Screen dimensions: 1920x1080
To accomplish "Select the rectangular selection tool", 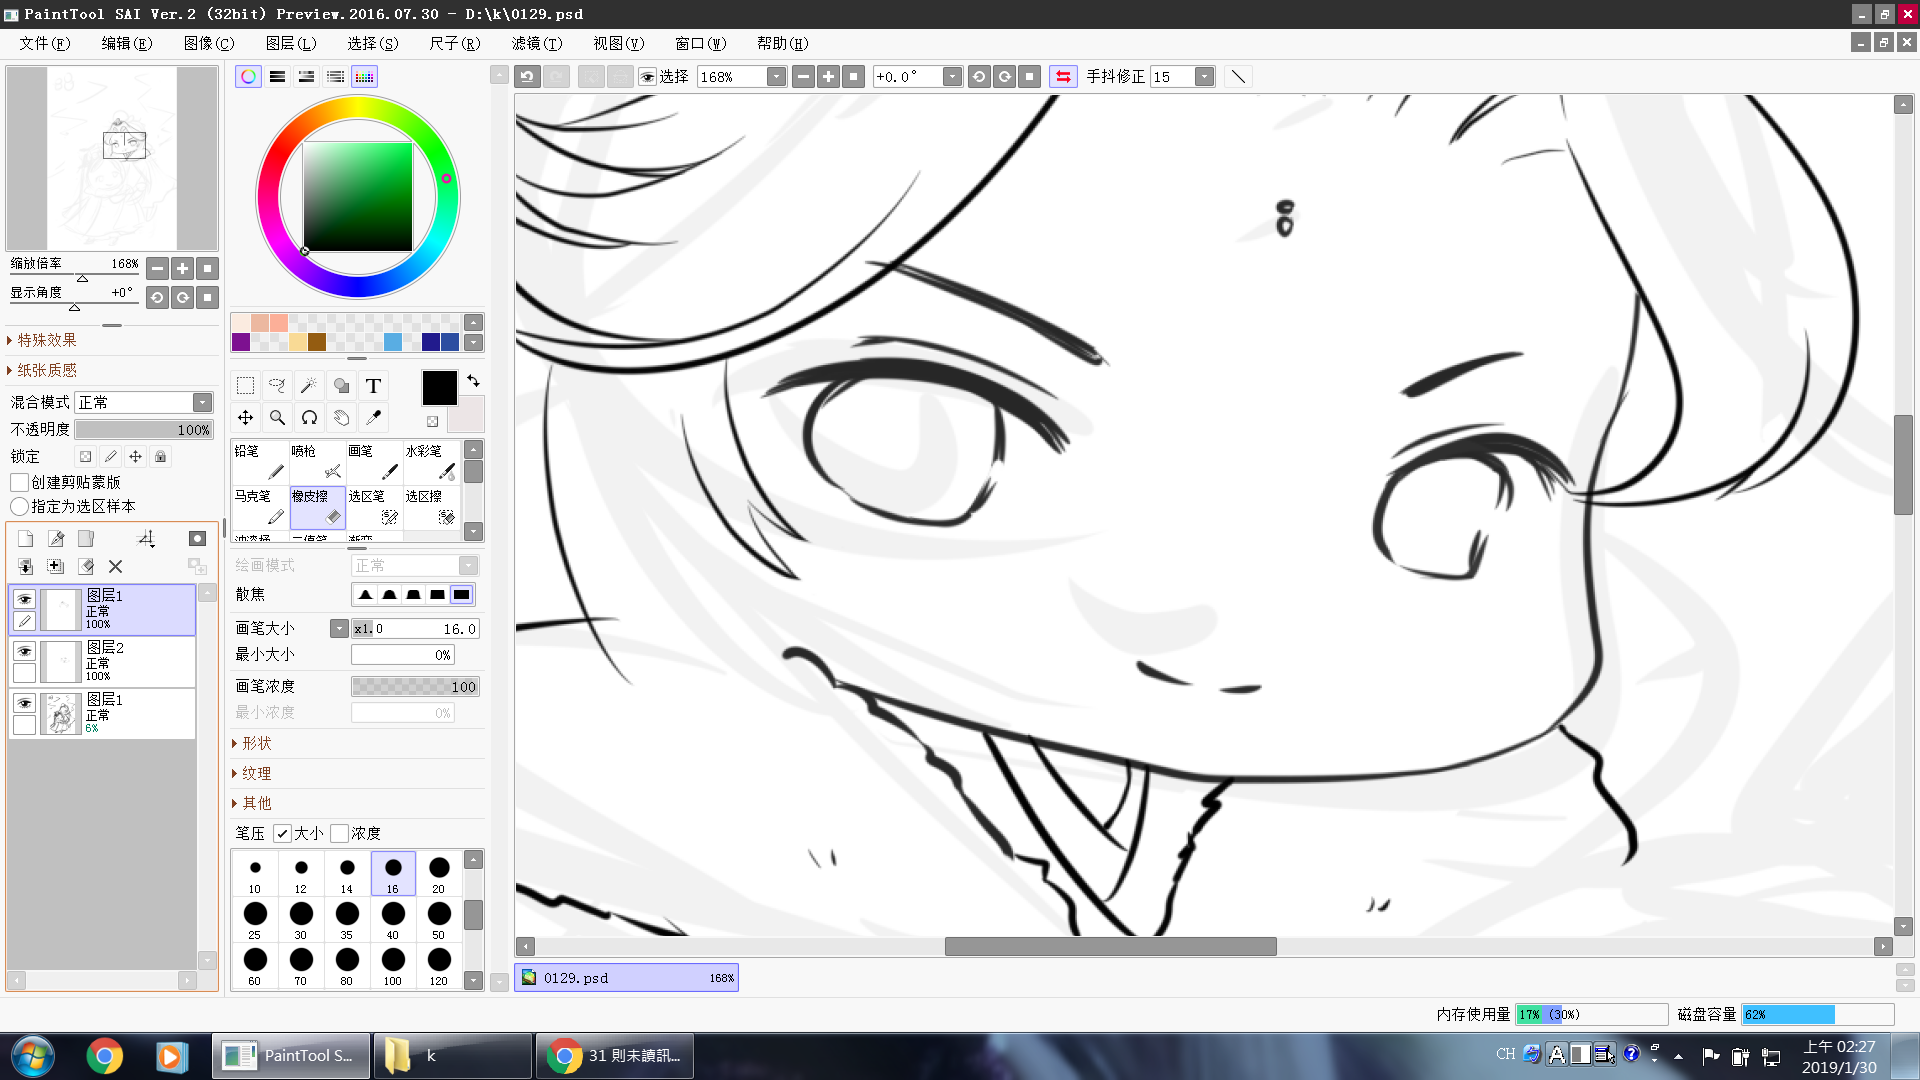I will coord(245,386).
